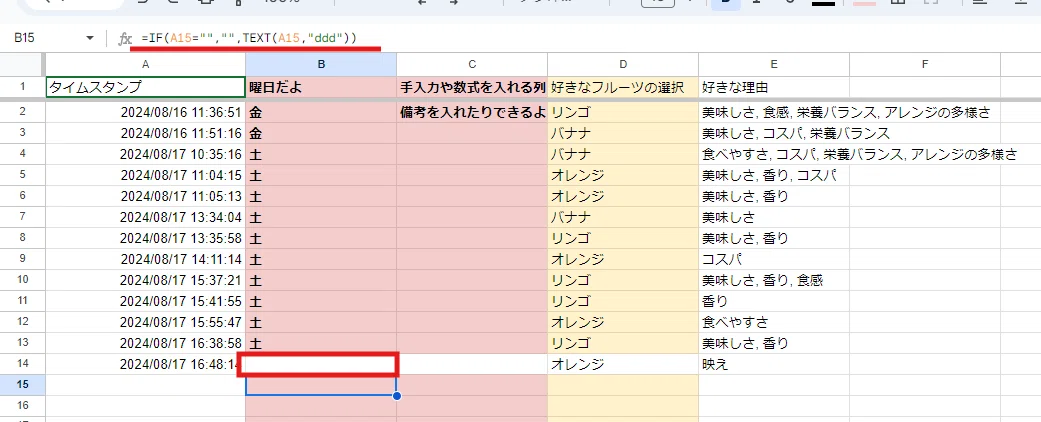1041x422 pixels.
Task: Click the 手入力や数式を入れる列 header cell
Action: (472, 87)
